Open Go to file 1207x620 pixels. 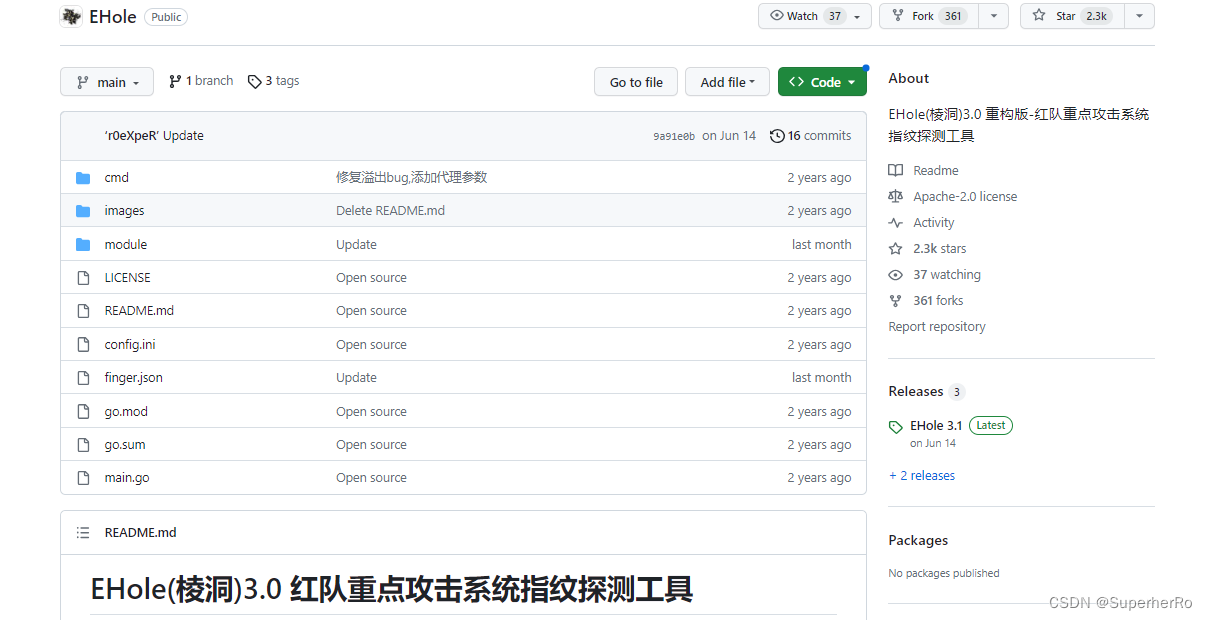pyautogui.click(x=635, y=81)
